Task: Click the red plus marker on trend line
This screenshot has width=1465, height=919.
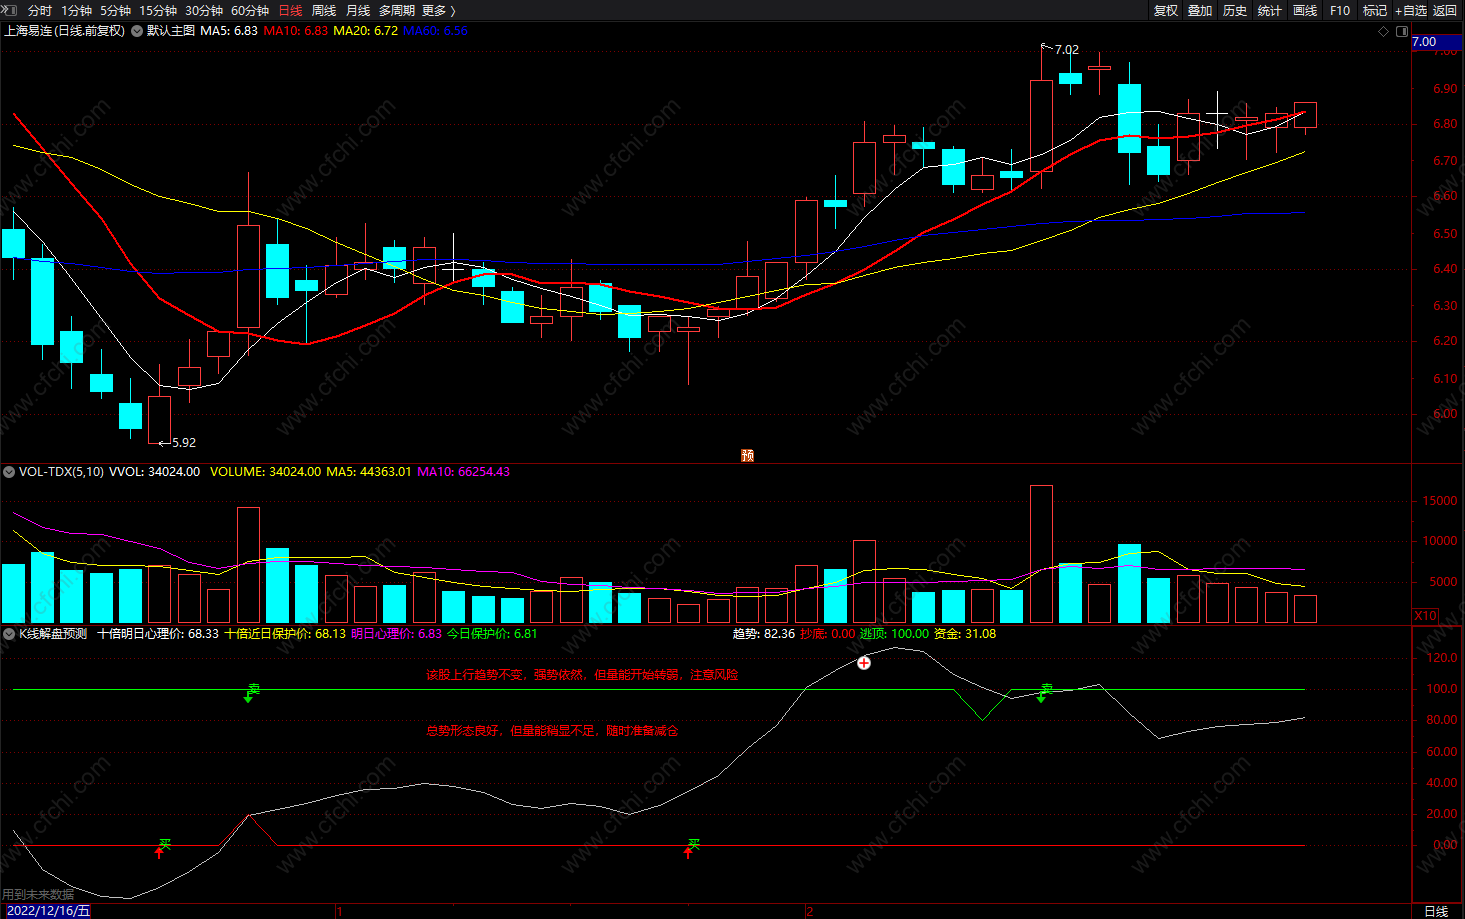Action: tap(864, 662)
